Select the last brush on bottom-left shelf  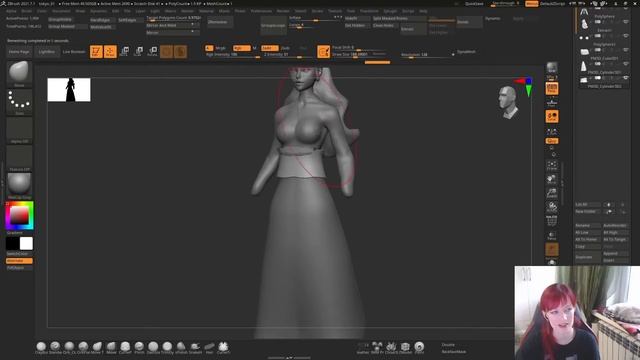[x=223, y=348]
